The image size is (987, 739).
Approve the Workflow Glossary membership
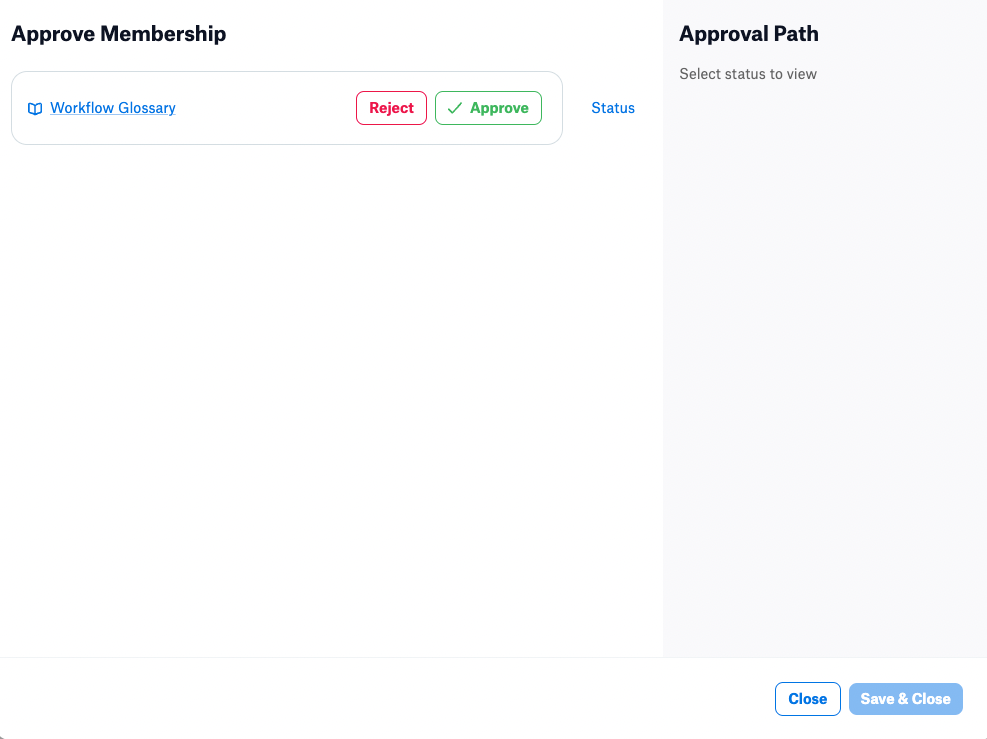pos(488,108)
